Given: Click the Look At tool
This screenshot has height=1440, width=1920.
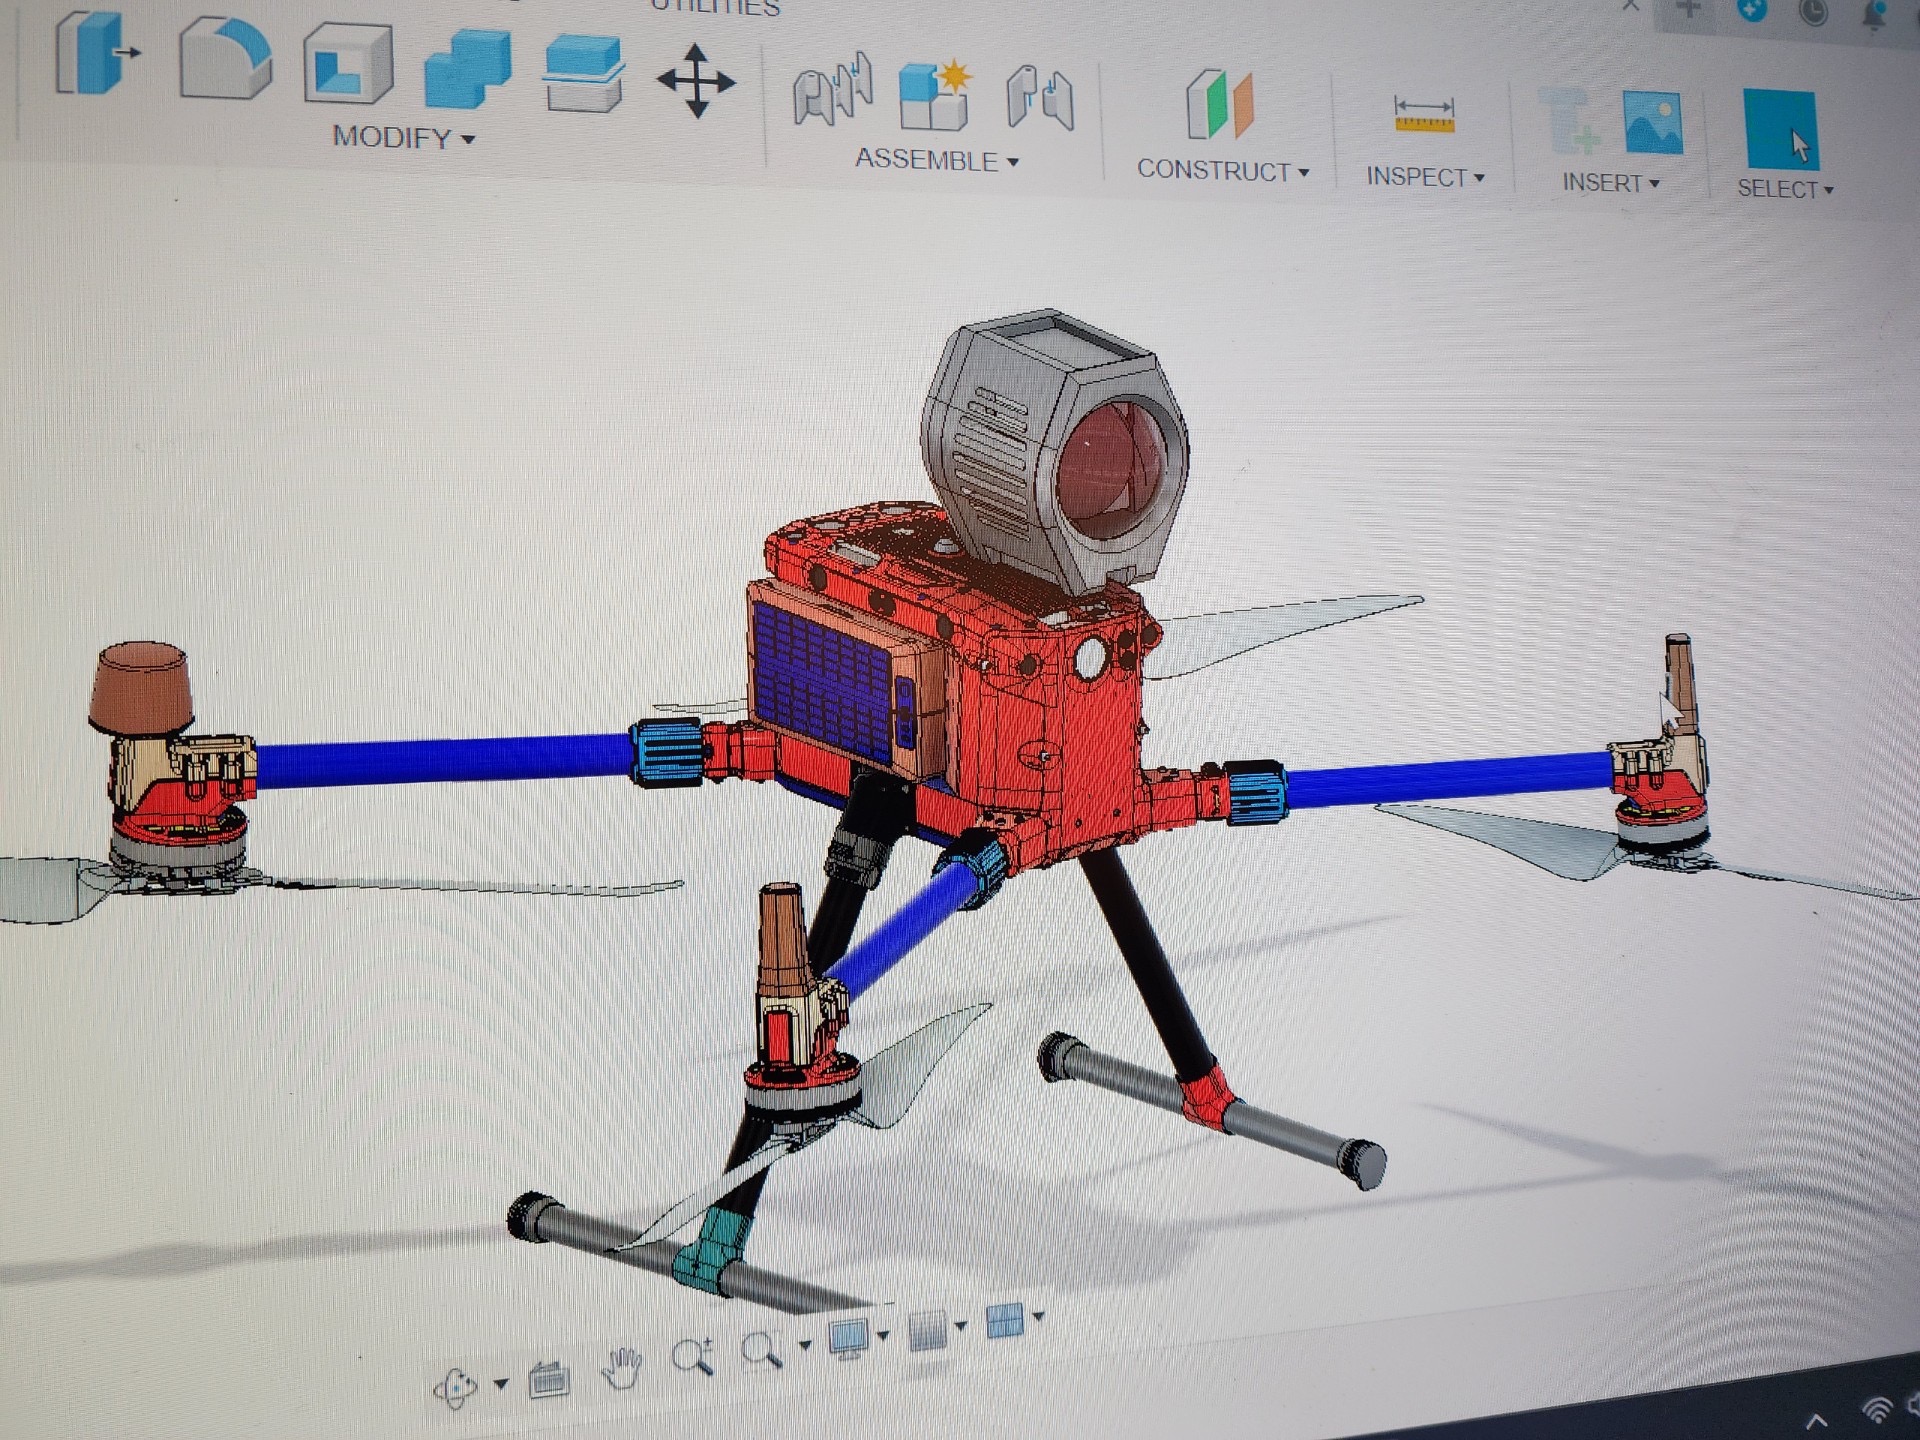Looking at the screenshot, I should coord(549,1380).
